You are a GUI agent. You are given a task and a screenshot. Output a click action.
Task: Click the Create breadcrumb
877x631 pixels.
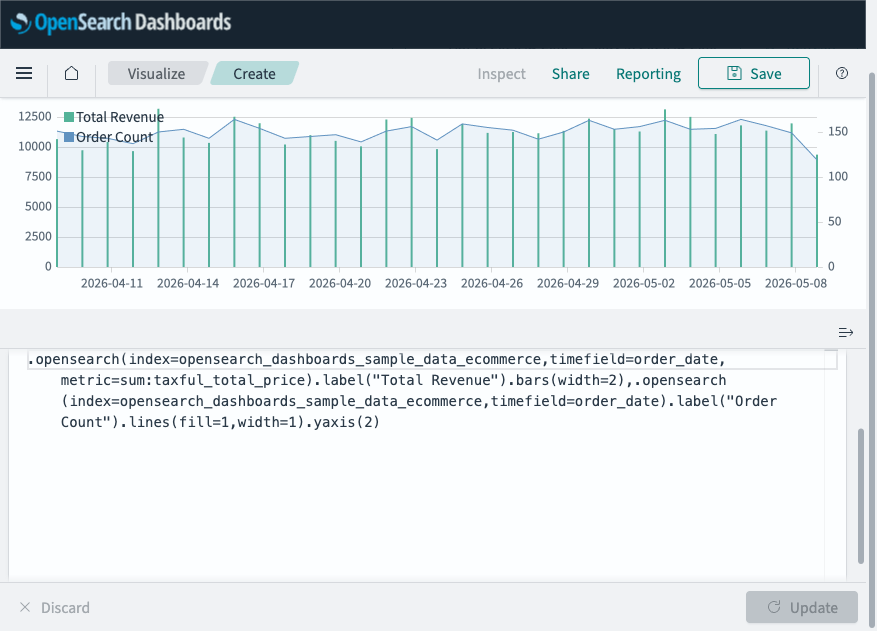254,73
